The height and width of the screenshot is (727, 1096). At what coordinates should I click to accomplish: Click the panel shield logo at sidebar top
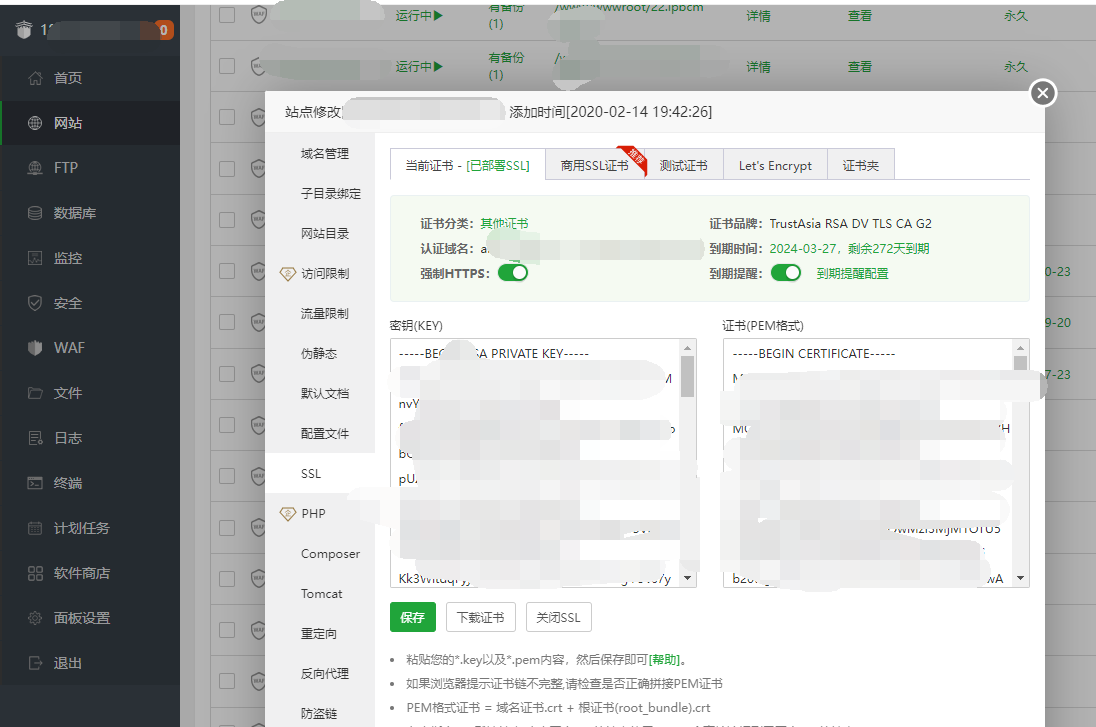click(x=24, y=29)
